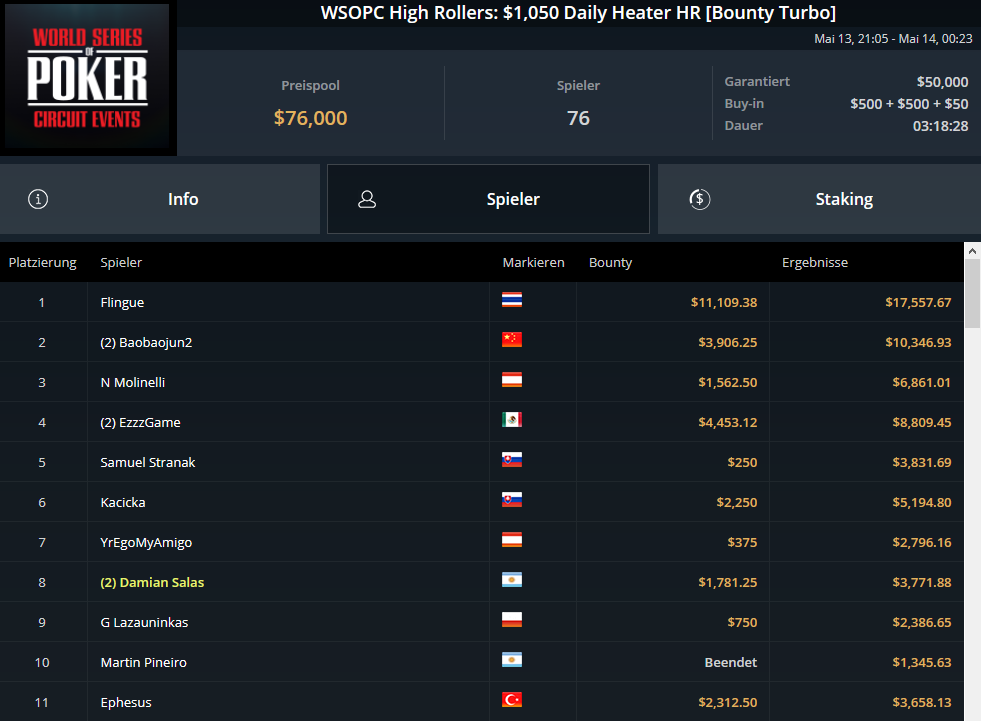This screenshot has width=981, height=721.
Task: Click the info circle icon
Action: 38,199
